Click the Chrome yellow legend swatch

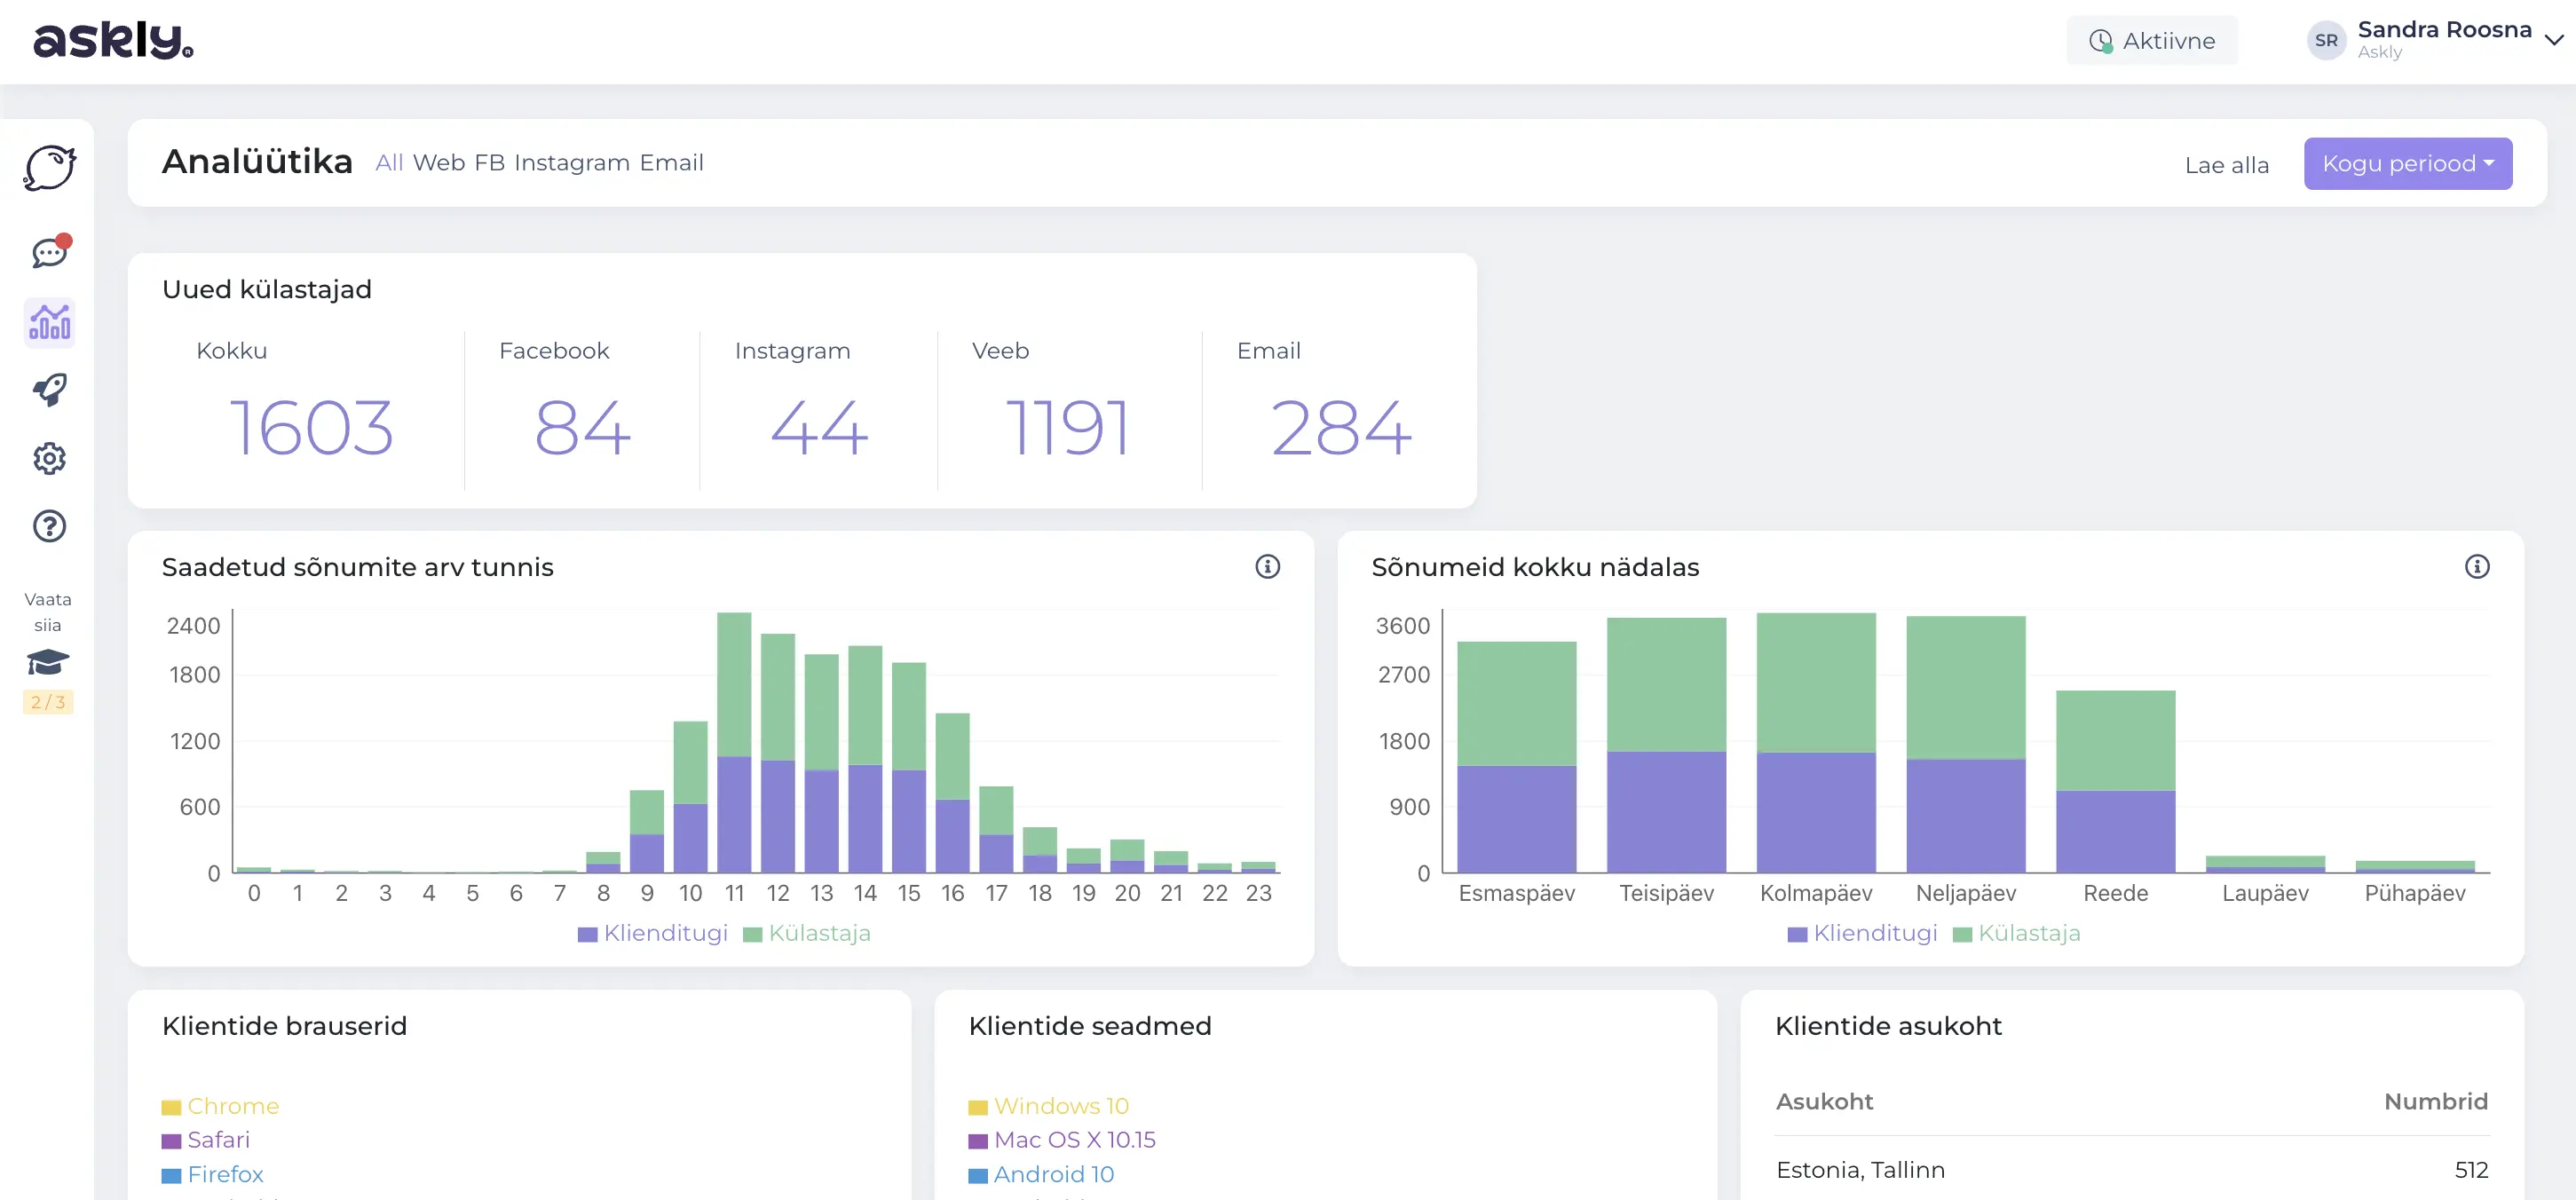(x=171, y=1107)
